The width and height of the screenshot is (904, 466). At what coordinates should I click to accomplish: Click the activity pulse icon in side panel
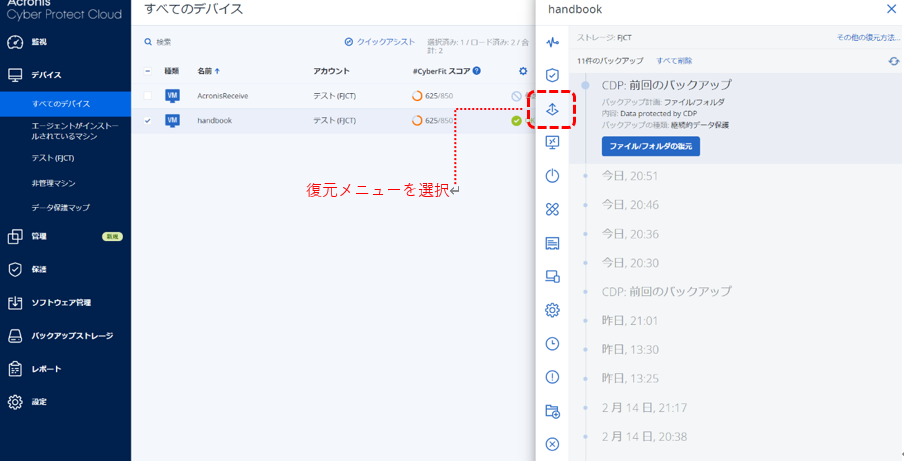coord(552,43)
